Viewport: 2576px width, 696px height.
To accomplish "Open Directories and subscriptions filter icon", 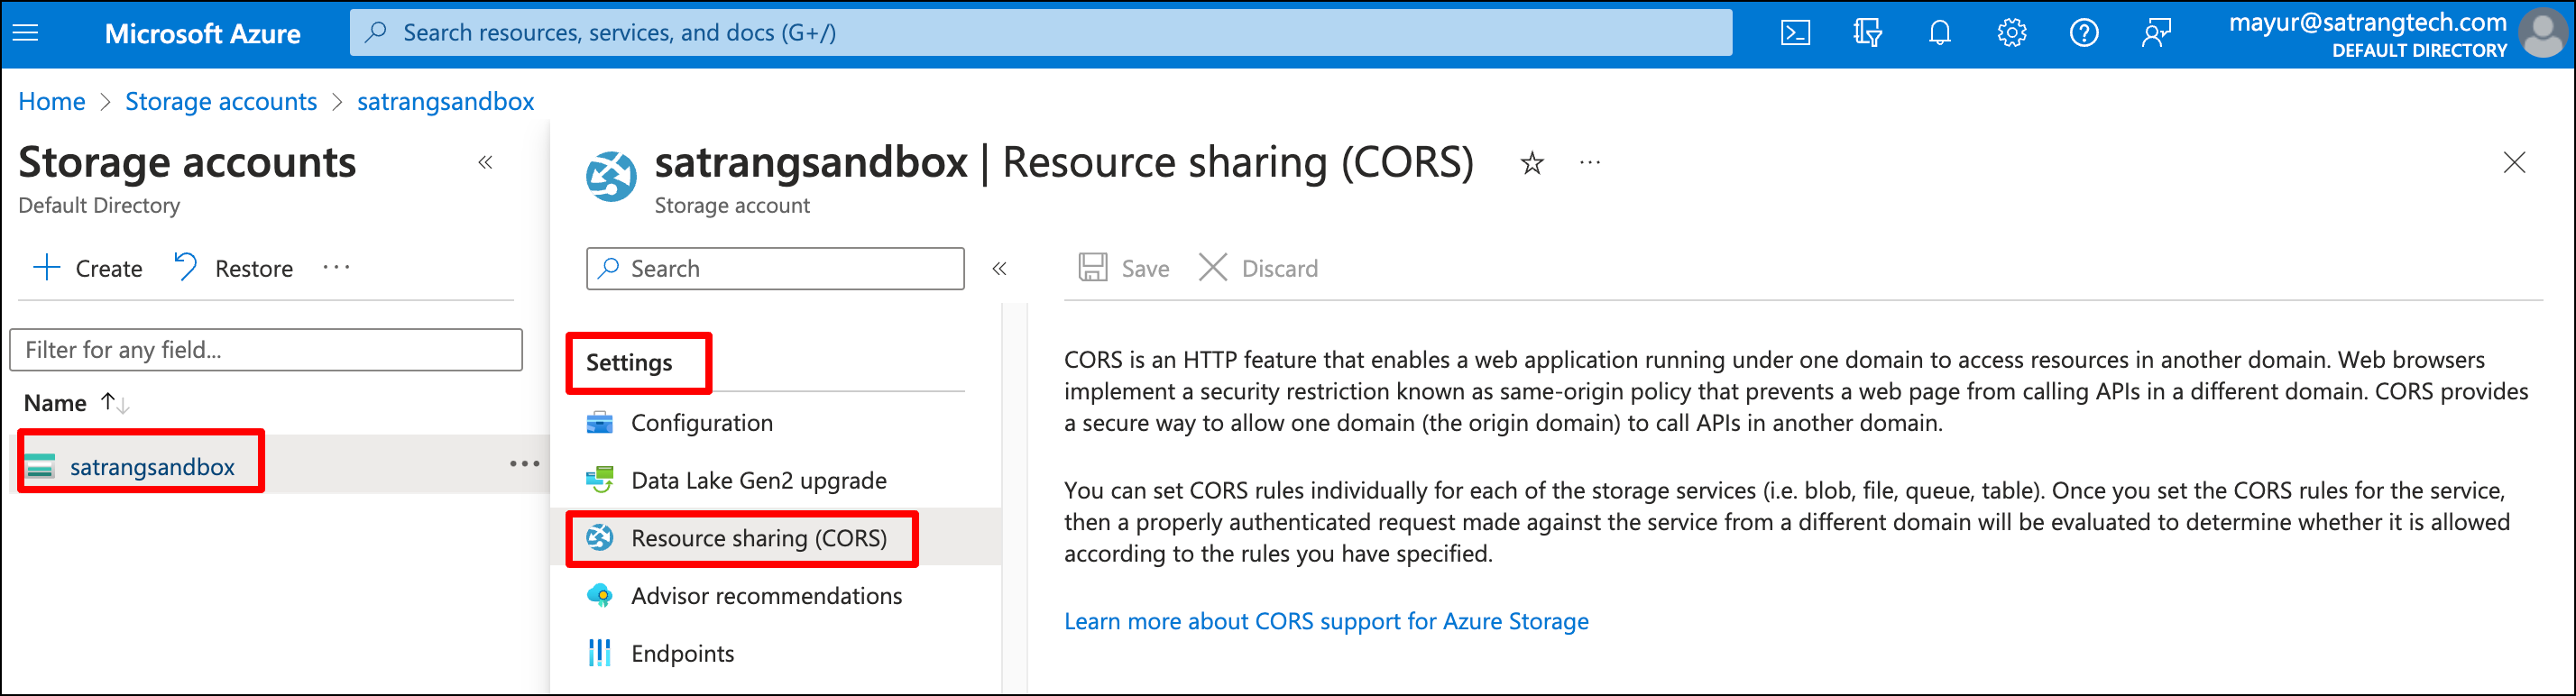I will pyautogui.click(x=1867, y=33).
